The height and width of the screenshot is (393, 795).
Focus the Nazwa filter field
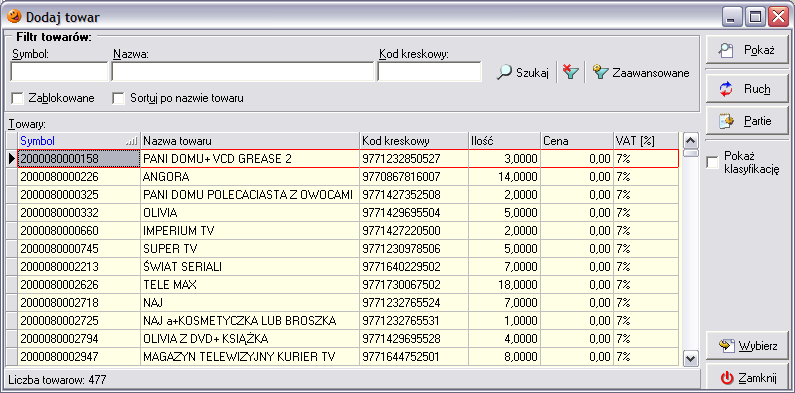[242, 72]
